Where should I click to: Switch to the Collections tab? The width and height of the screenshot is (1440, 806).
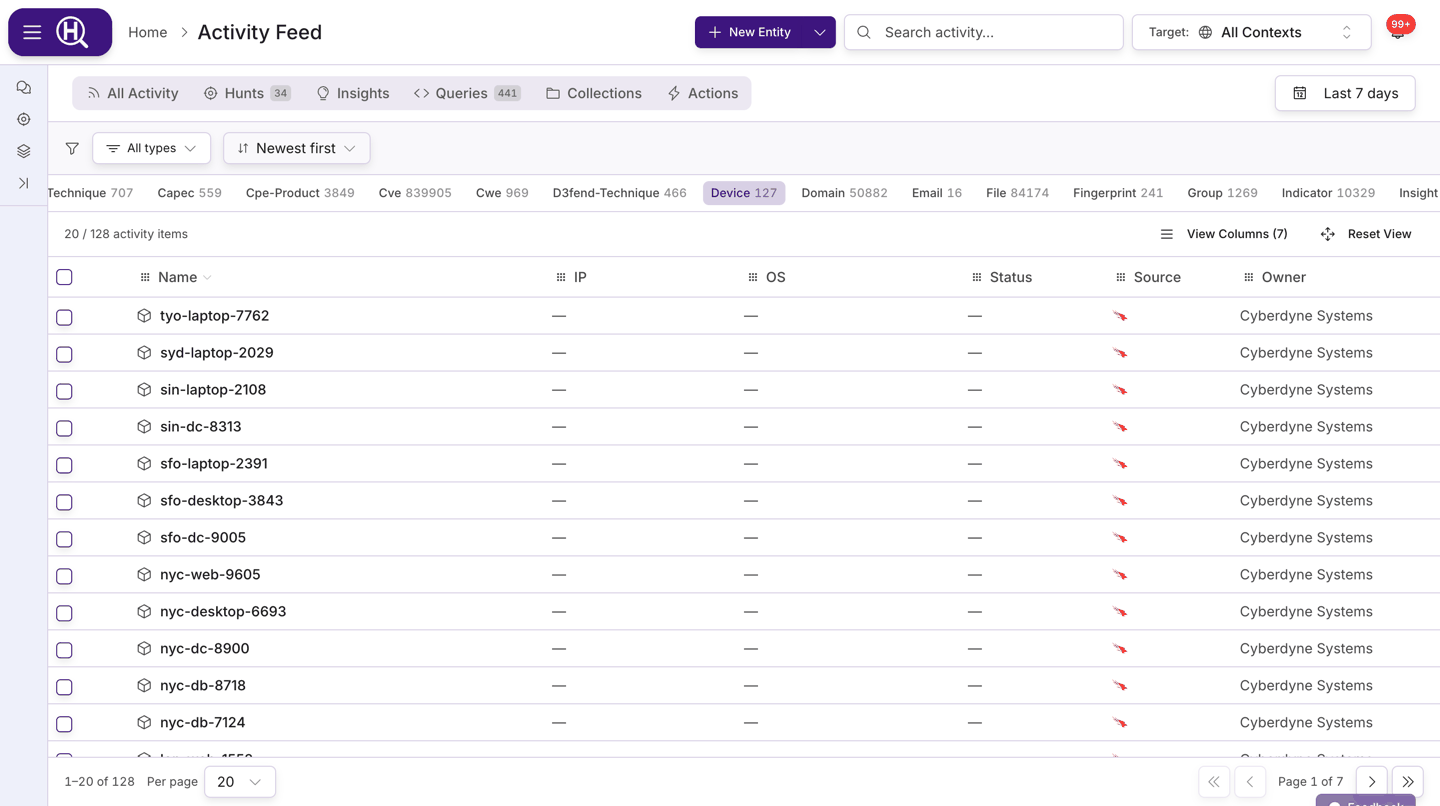594,93
